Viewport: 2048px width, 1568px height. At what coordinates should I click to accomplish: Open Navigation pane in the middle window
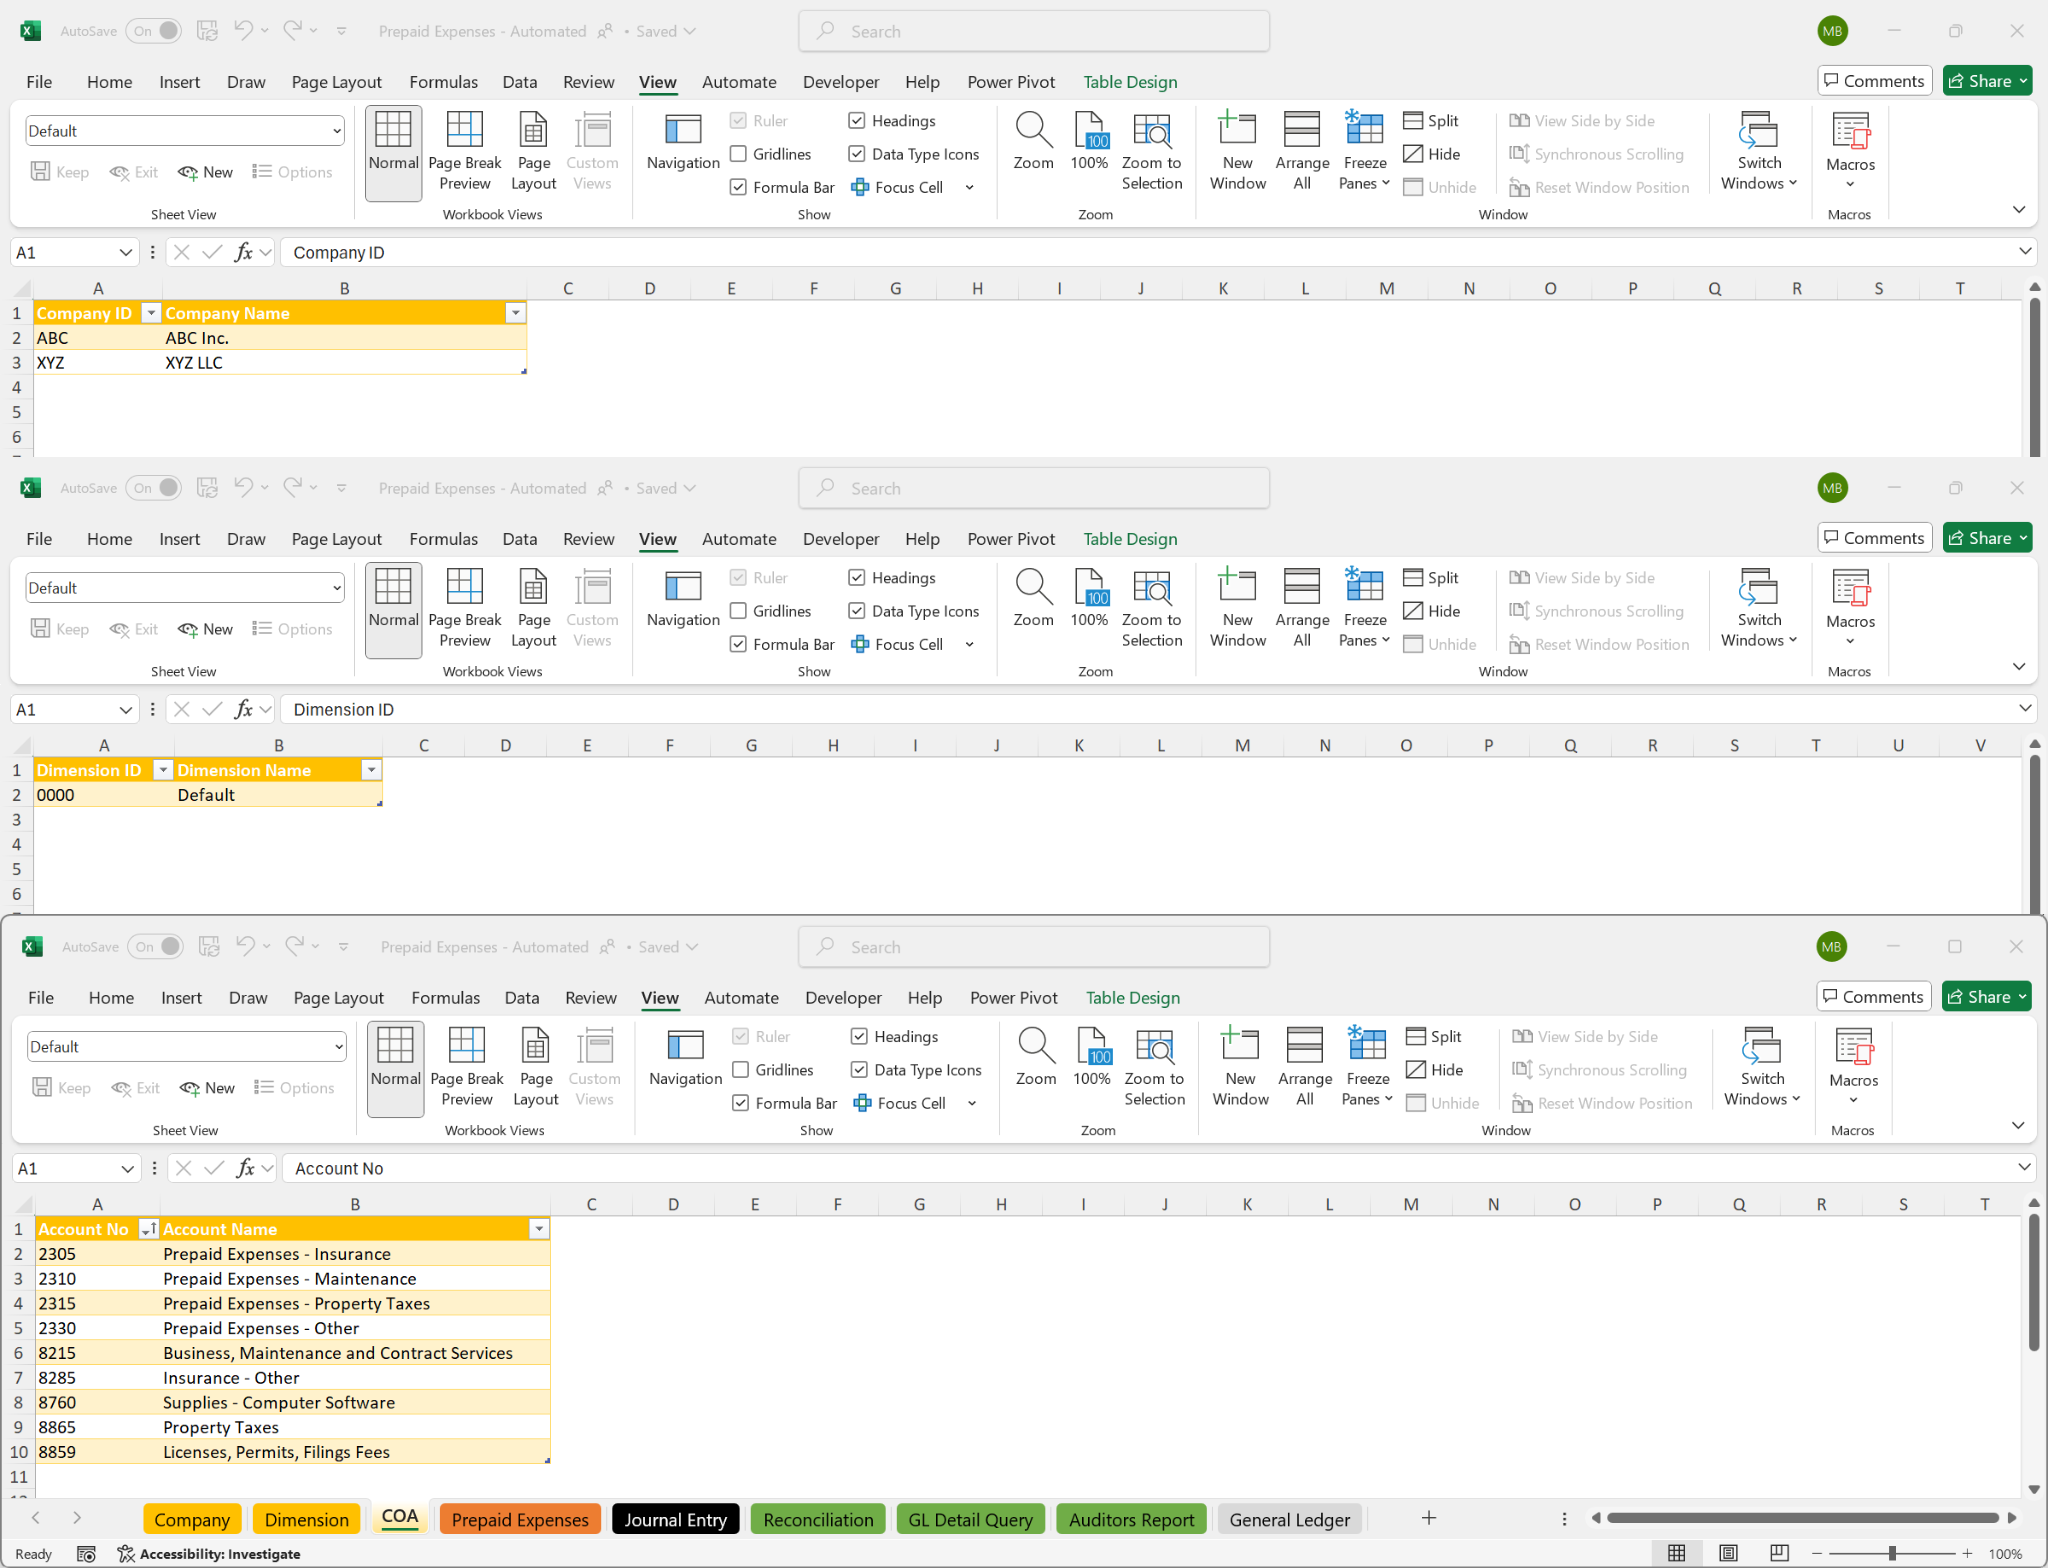(x=683, y=598)
